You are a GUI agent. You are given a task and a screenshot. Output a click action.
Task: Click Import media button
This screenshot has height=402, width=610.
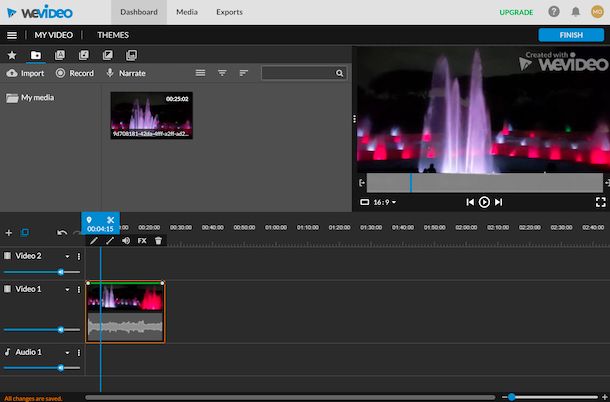pos(25,73)
